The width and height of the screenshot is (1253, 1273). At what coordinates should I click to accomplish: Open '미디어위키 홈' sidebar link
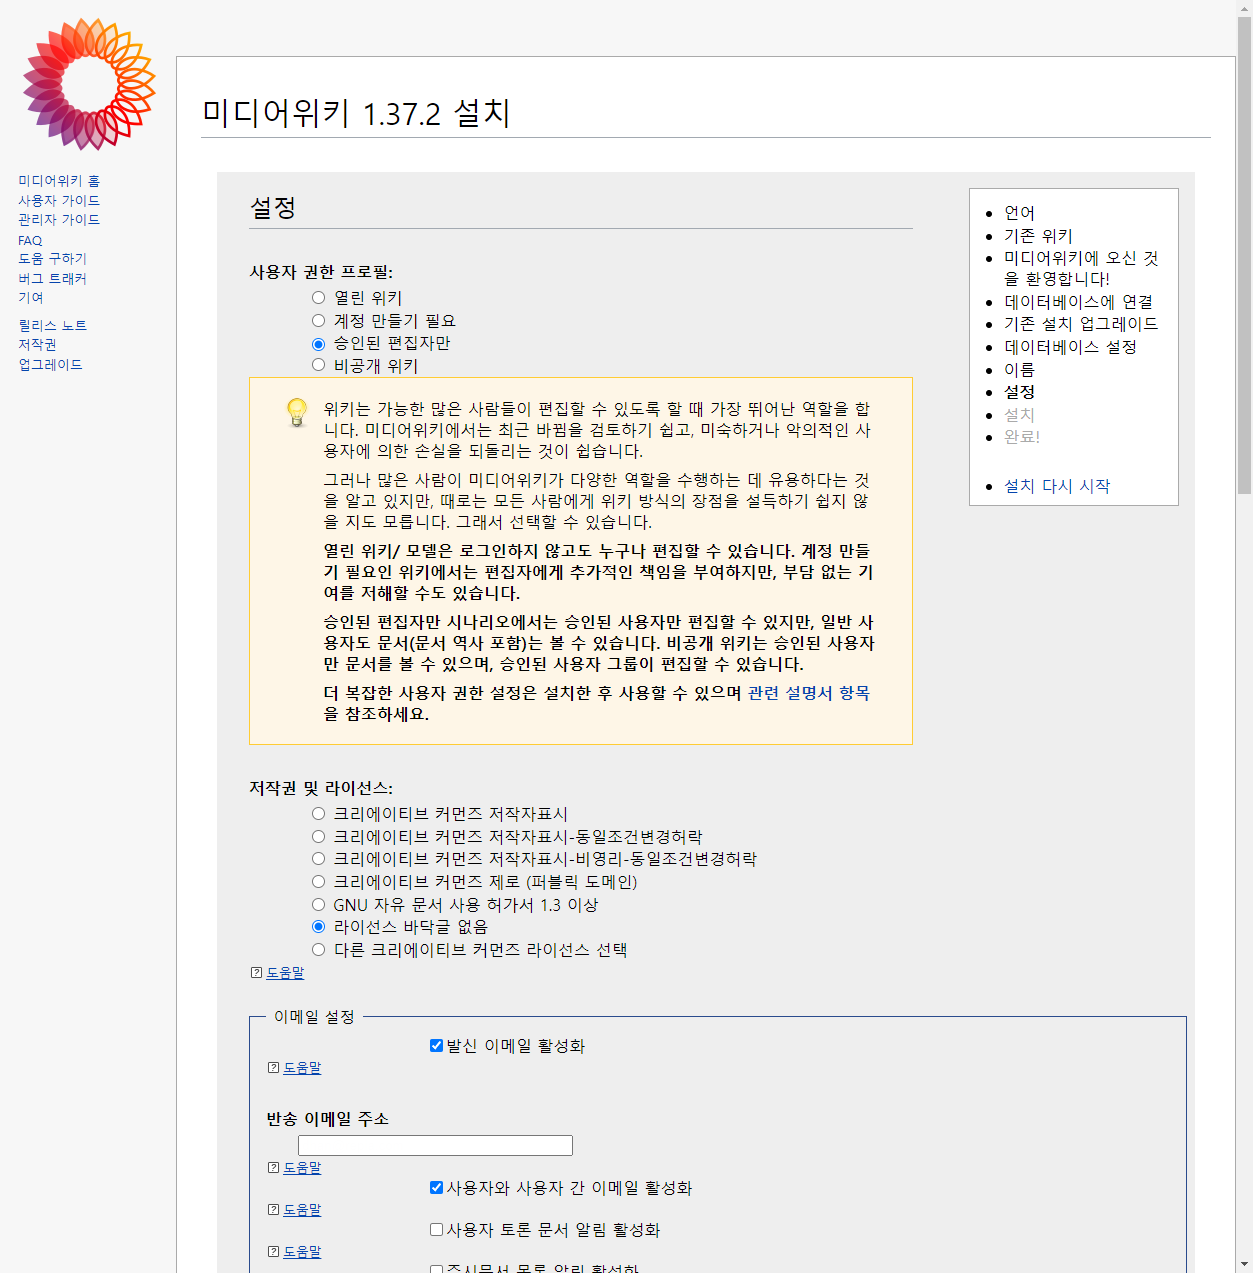(x=59, y=181)
